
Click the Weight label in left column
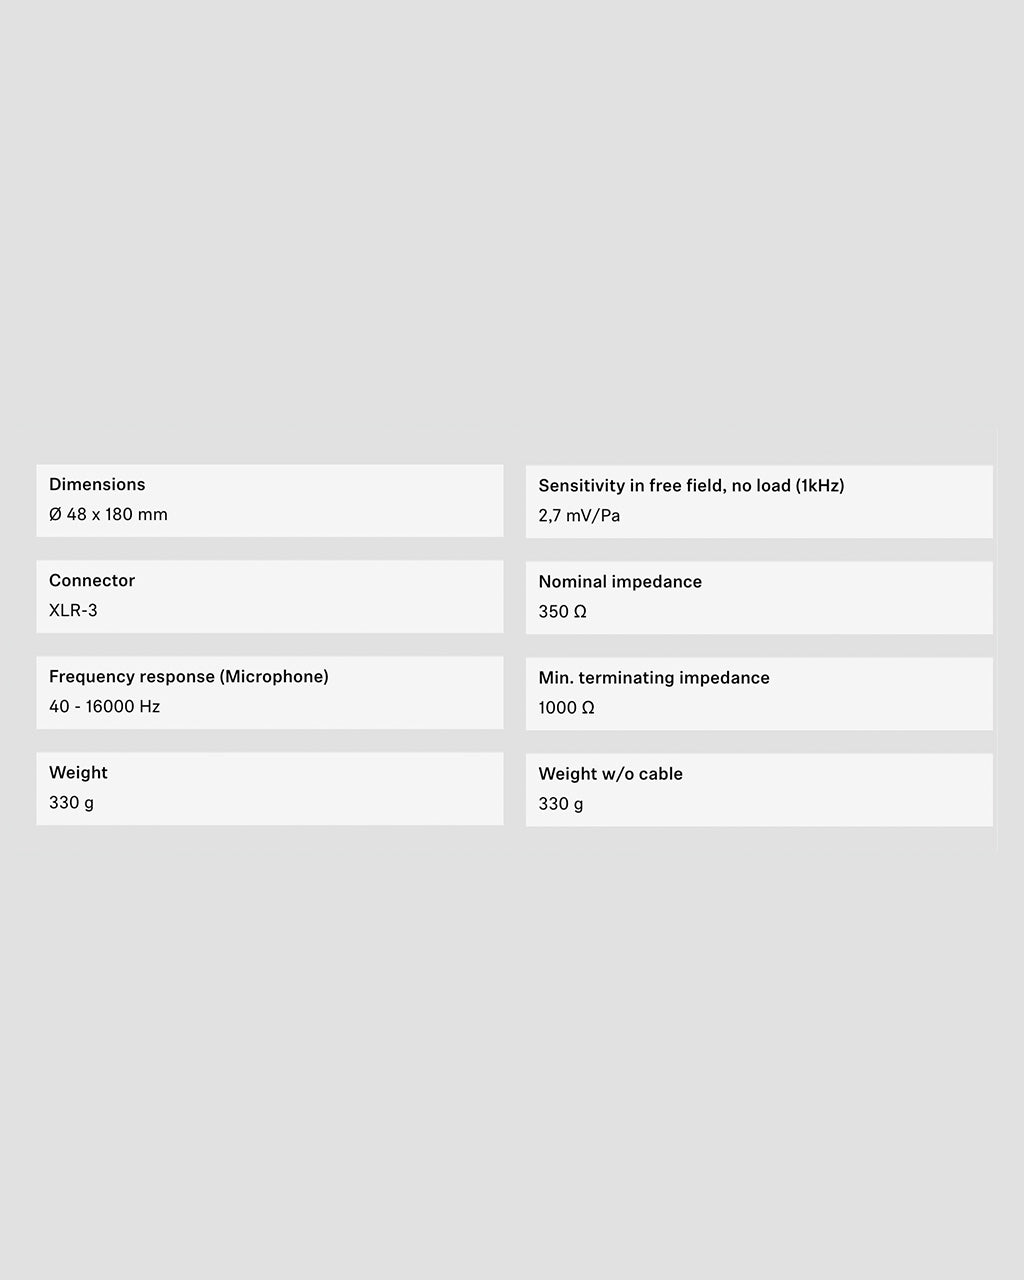tap(78, 773)
